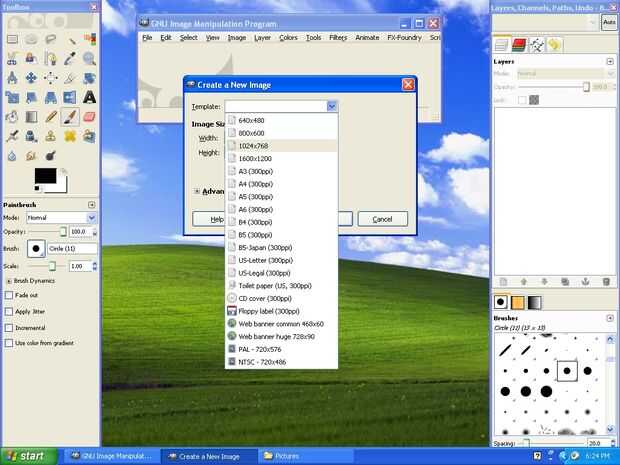Enable the Incremental checkbox
The image size is (620, 465).
pyautogui.click(x=9, y=328)
